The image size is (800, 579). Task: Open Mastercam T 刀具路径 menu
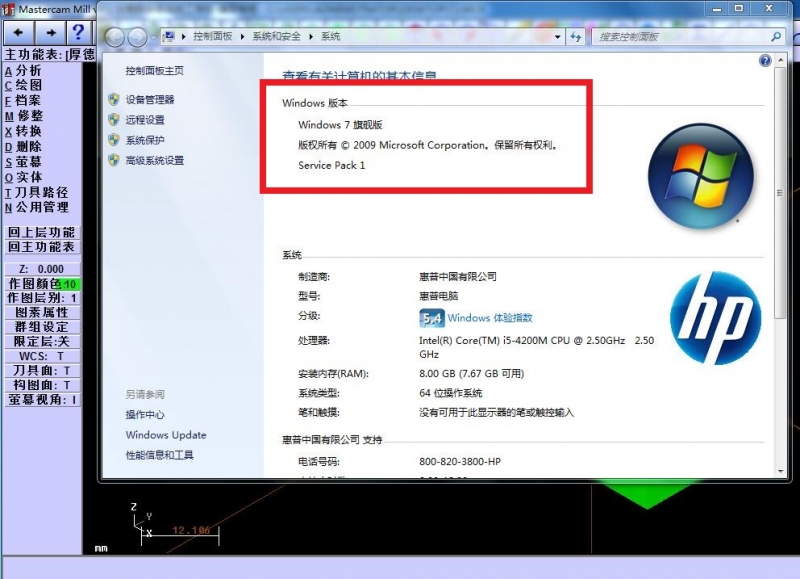tap(36, 192)
